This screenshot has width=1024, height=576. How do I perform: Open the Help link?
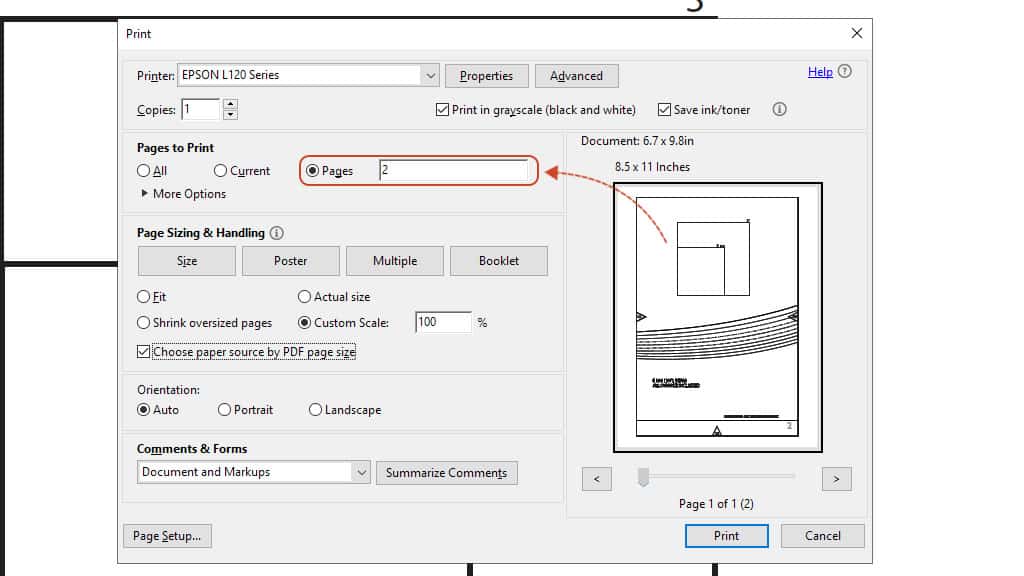tap(820, 72)
